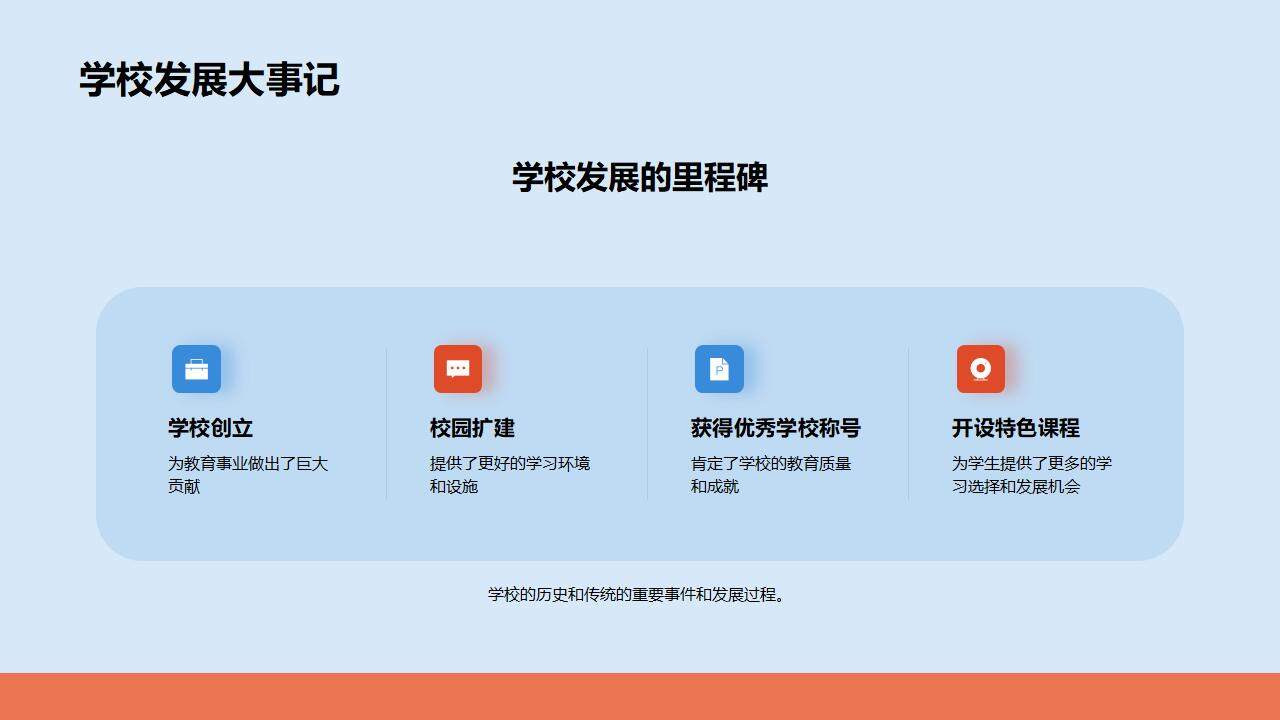This screenshot has height=720, width=1280.
Task: Select the description 肯定了学校的教育质量和成就
Action: click(x=771, y=475)
